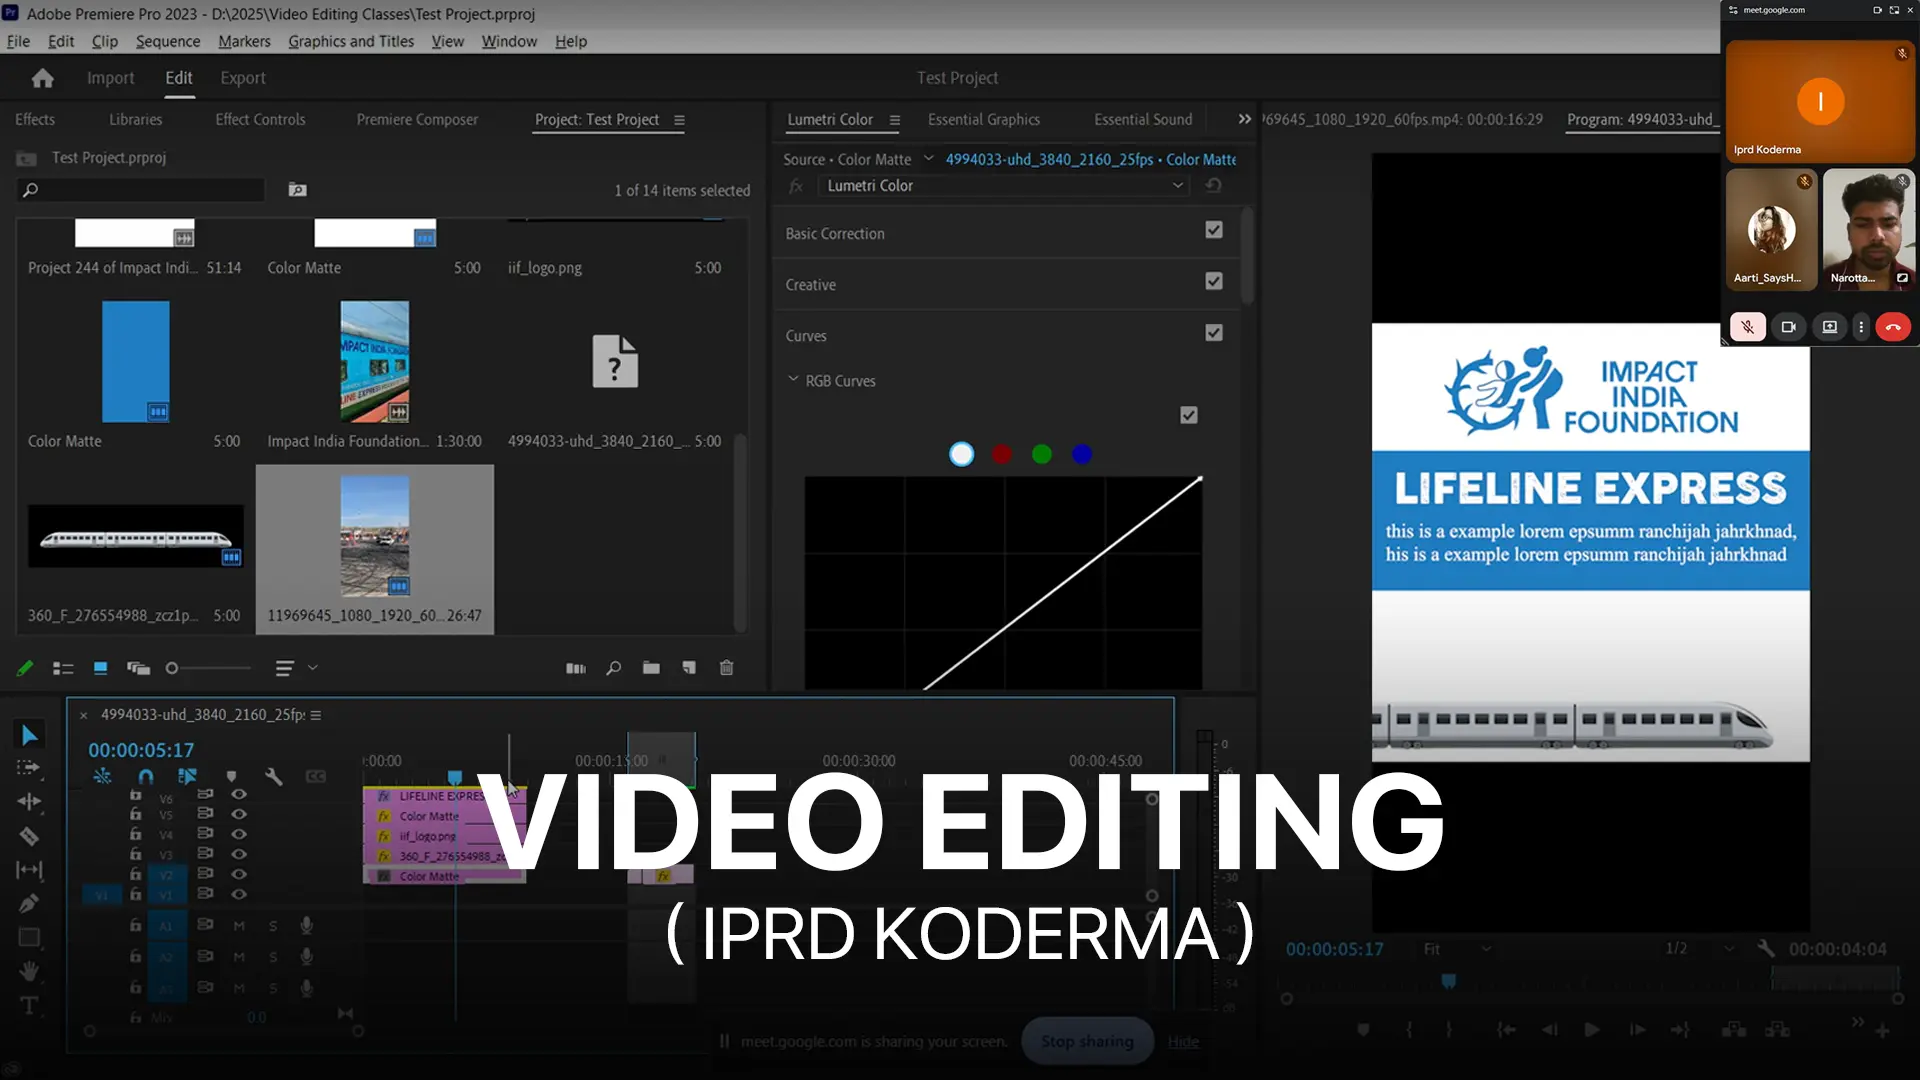Open Sort Icons dropdown in Project panel
This screenshot has height=1080, width=1920.
295,668
